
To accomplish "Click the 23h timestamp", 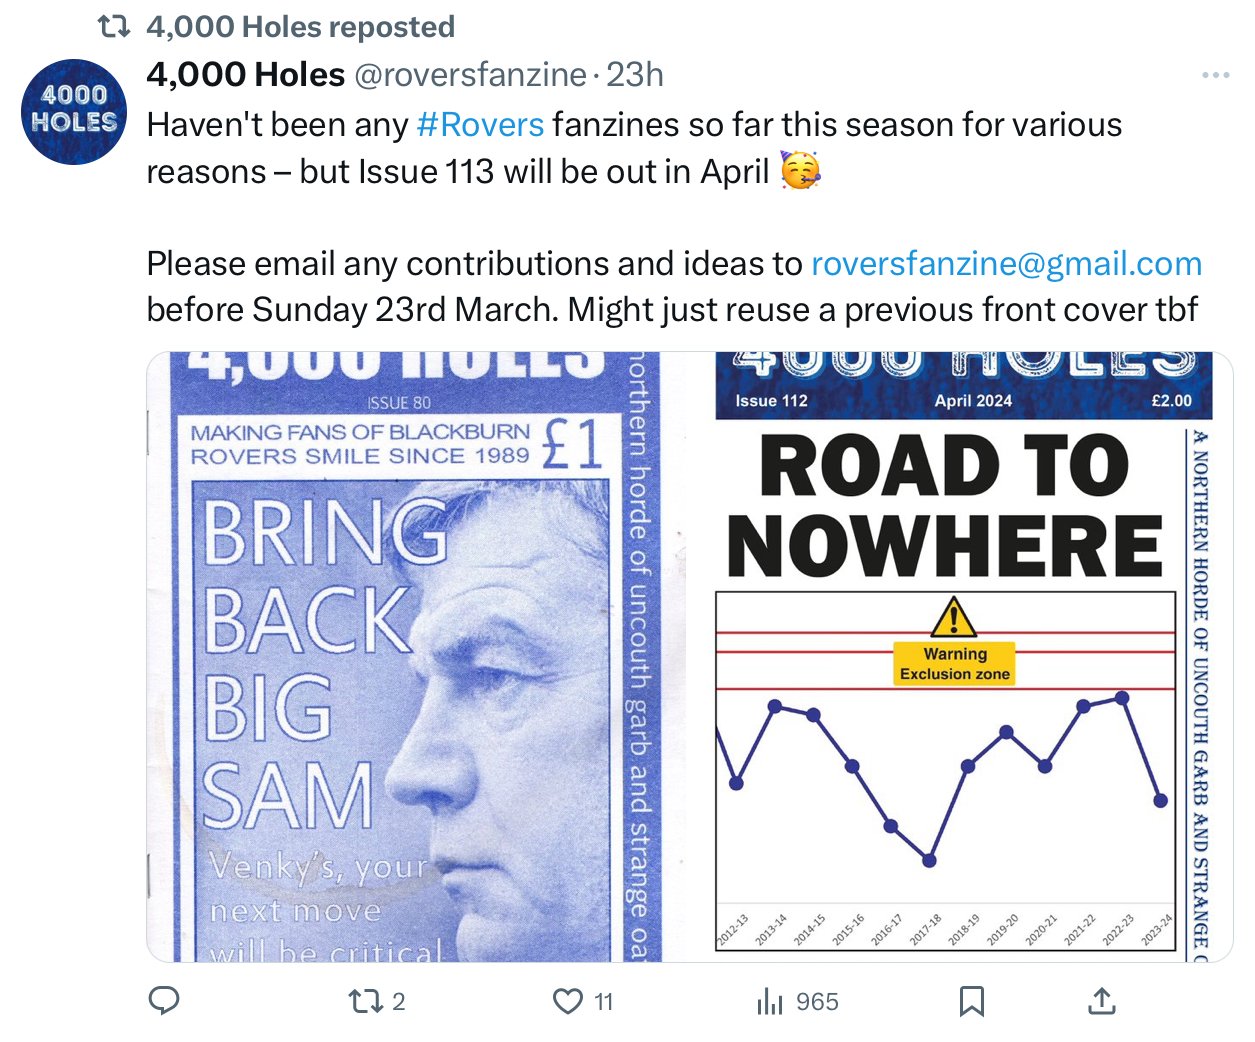I will click(635, 74).
